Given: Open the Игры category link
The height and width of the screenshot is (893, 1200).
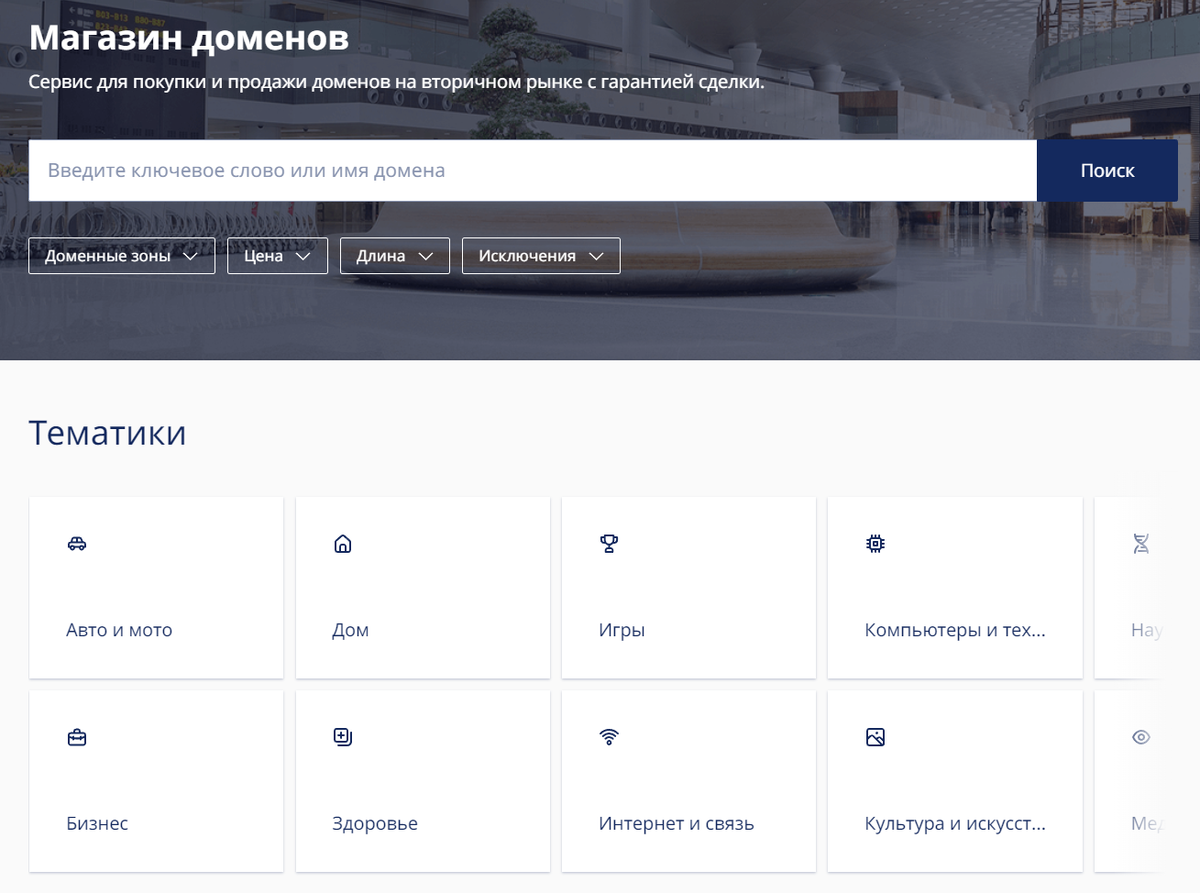Looking at the screenshot, I should pos(622,630).
